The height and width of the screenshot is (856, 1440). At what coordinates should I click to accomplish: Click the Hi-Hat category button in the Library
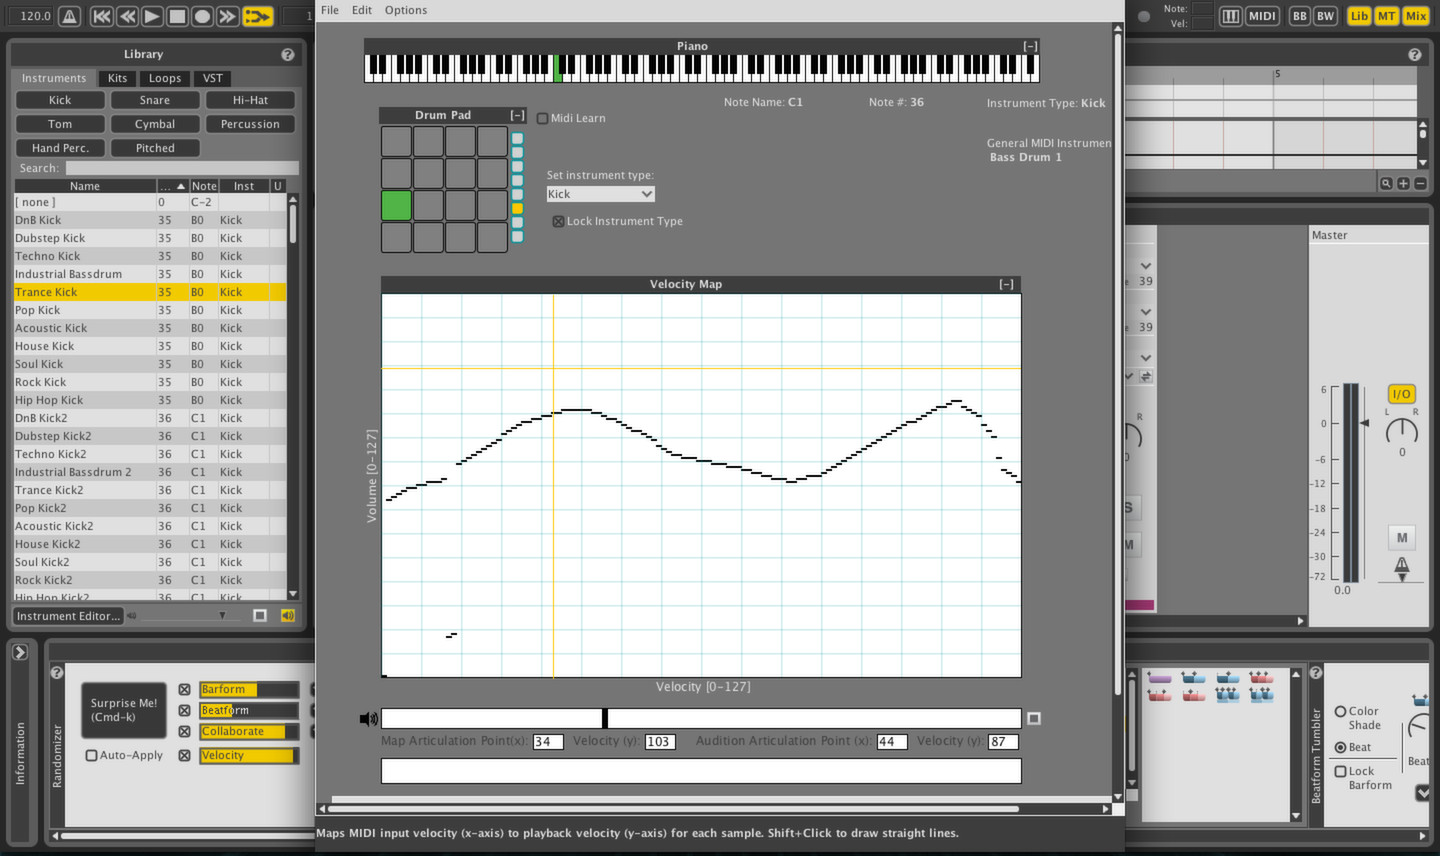coord(249,99)
